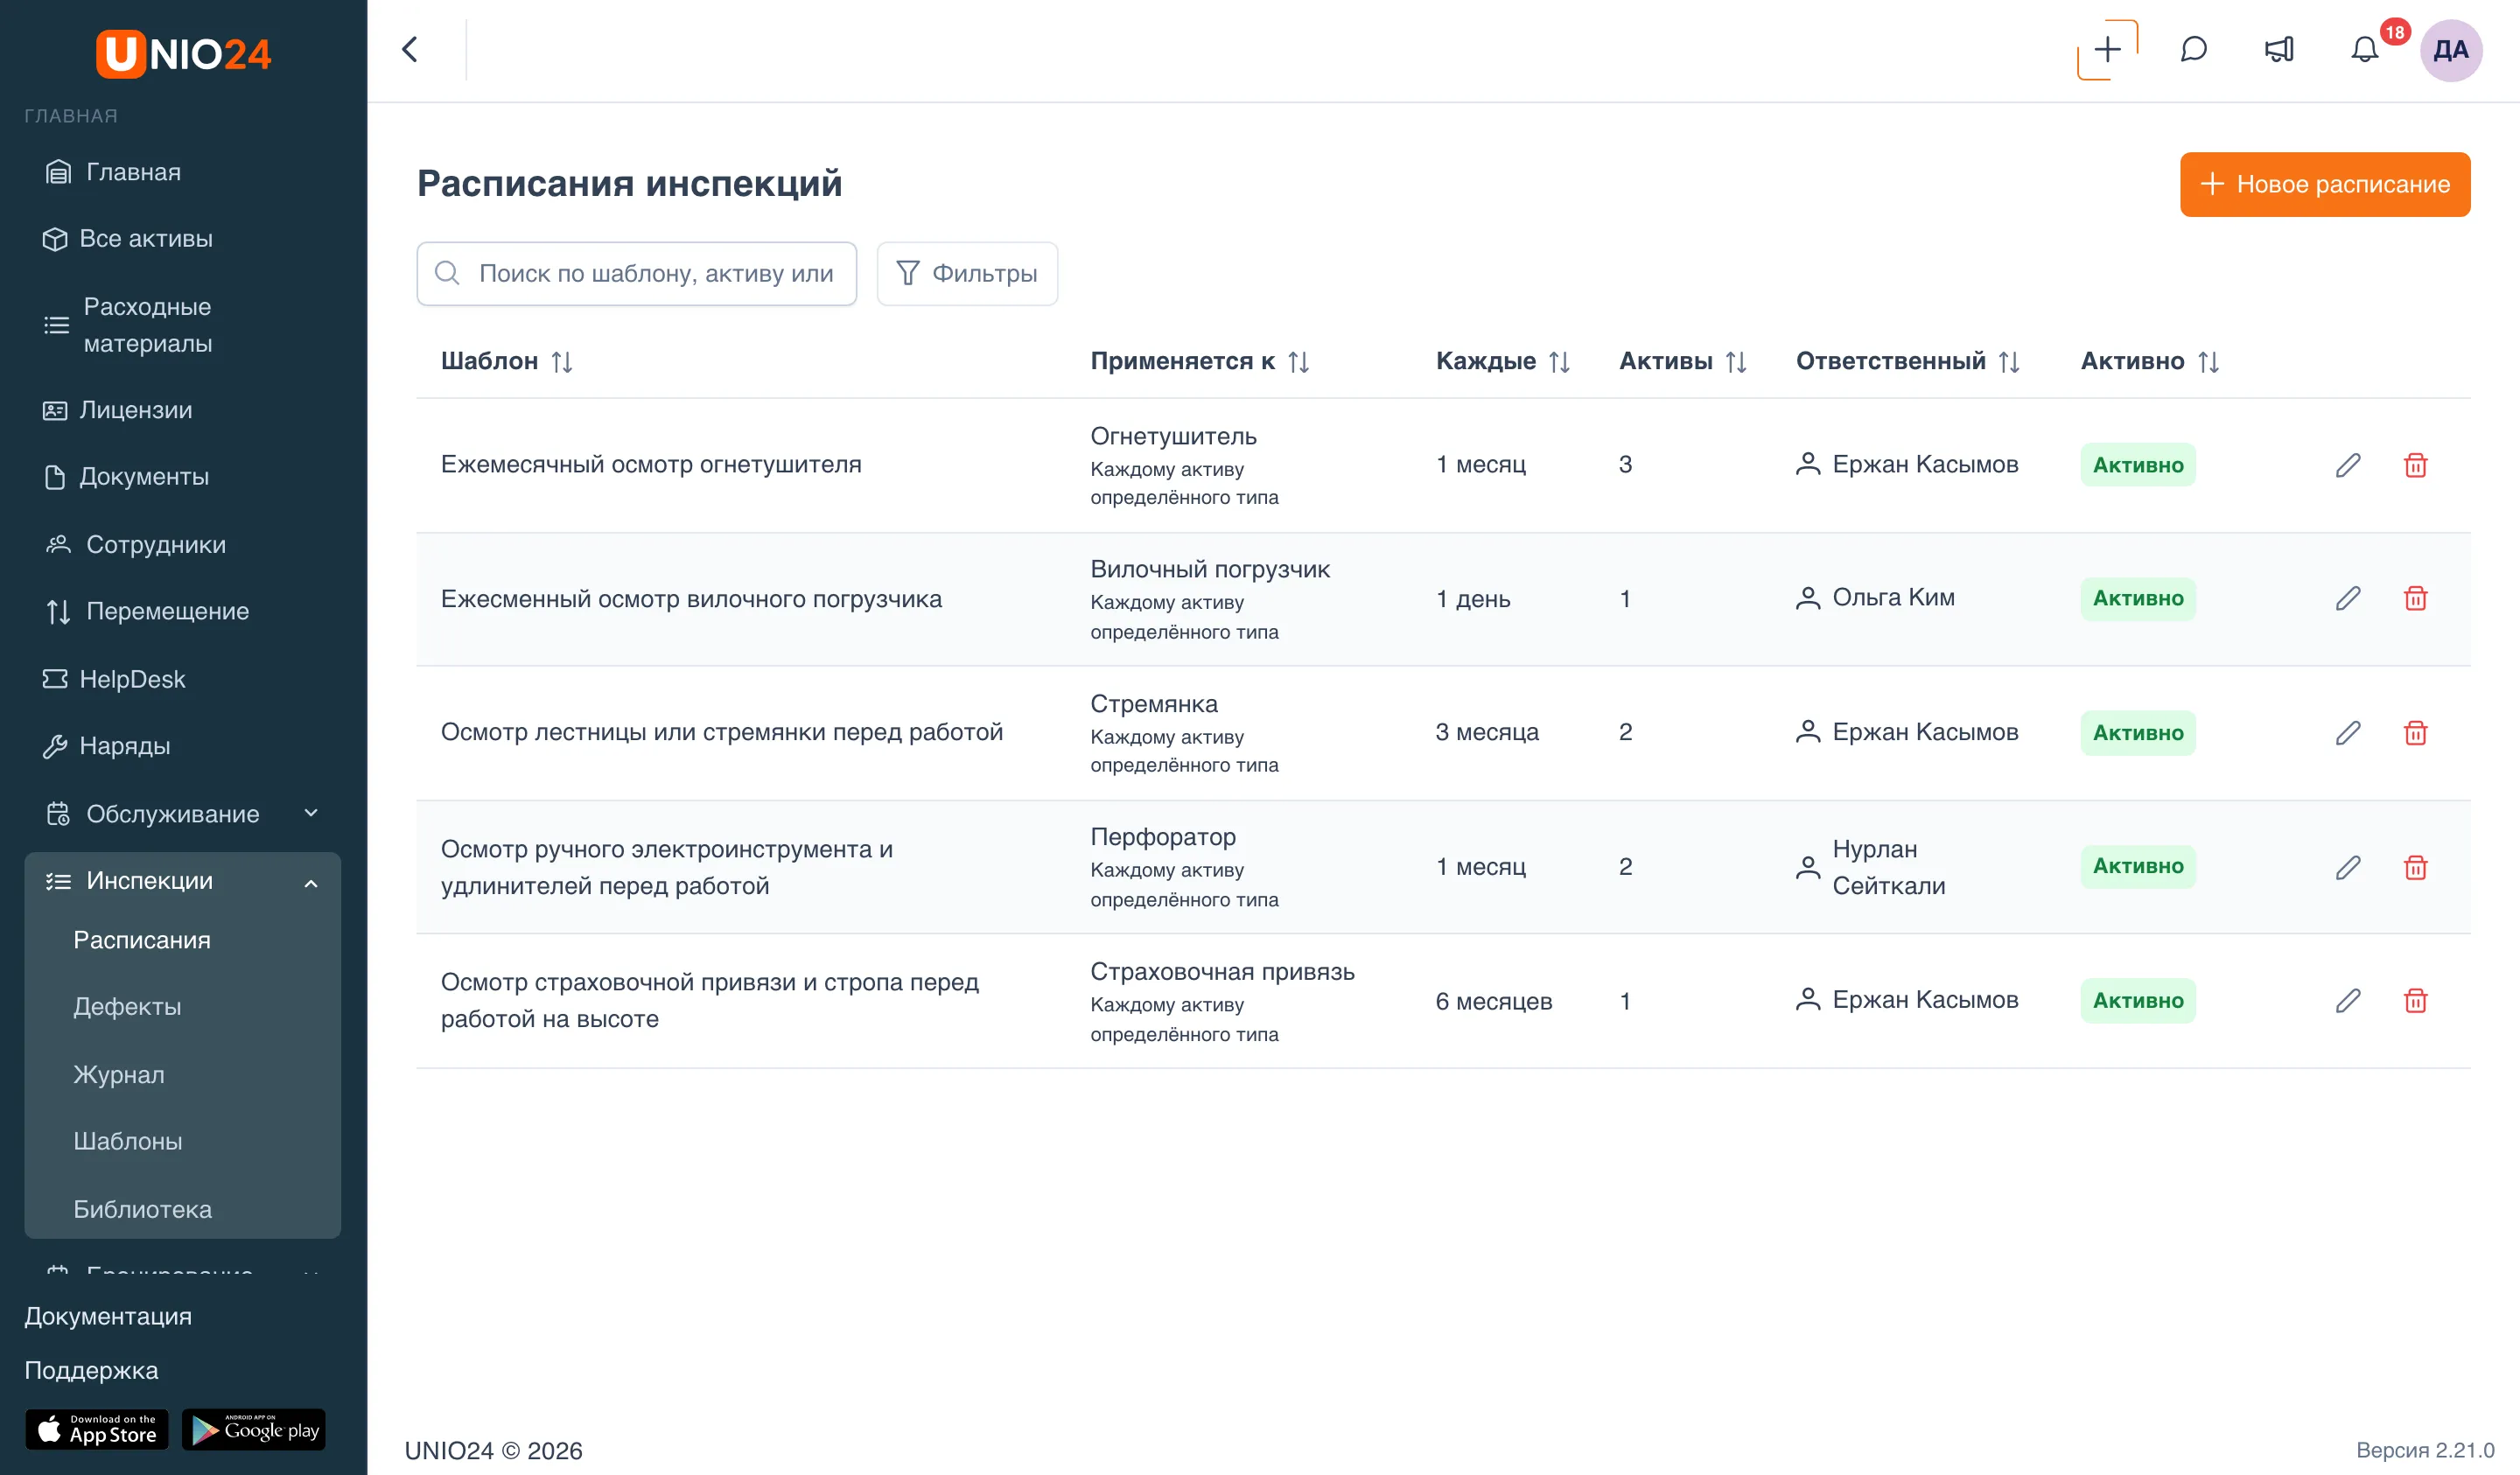Open Журнал in the sidebar
This screenshot has width=2520, height=1475.
119,1074
